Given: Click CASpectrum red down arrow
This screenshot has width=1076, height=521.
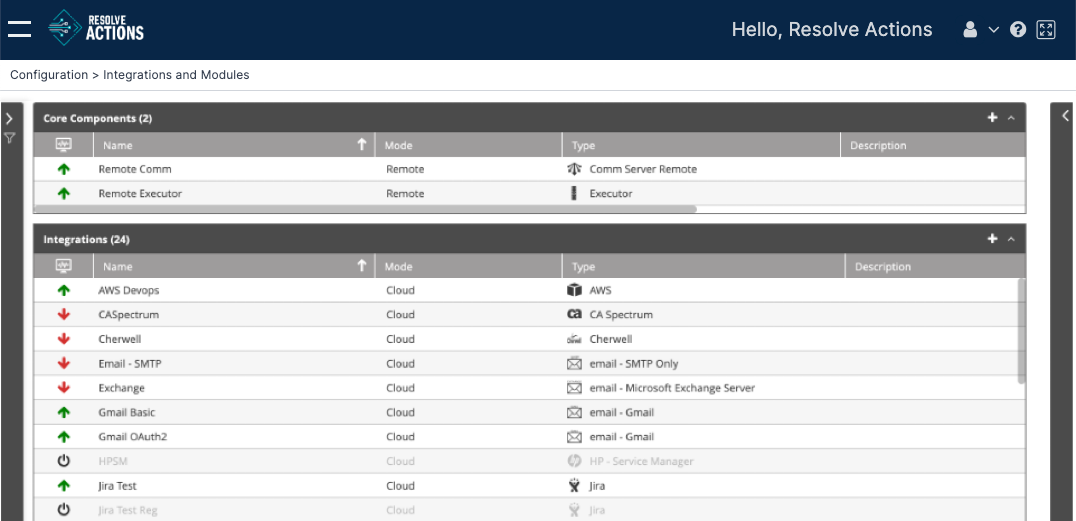Looking at the screenshot, I should tap(64, 314).
